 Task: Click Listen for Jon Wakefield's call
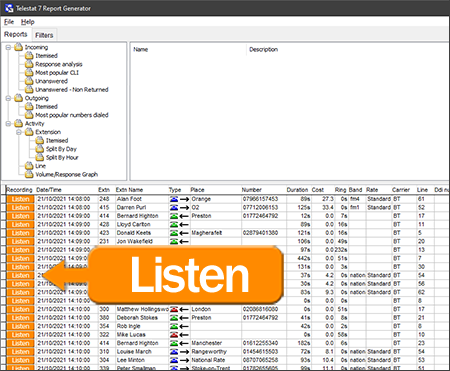20,242
